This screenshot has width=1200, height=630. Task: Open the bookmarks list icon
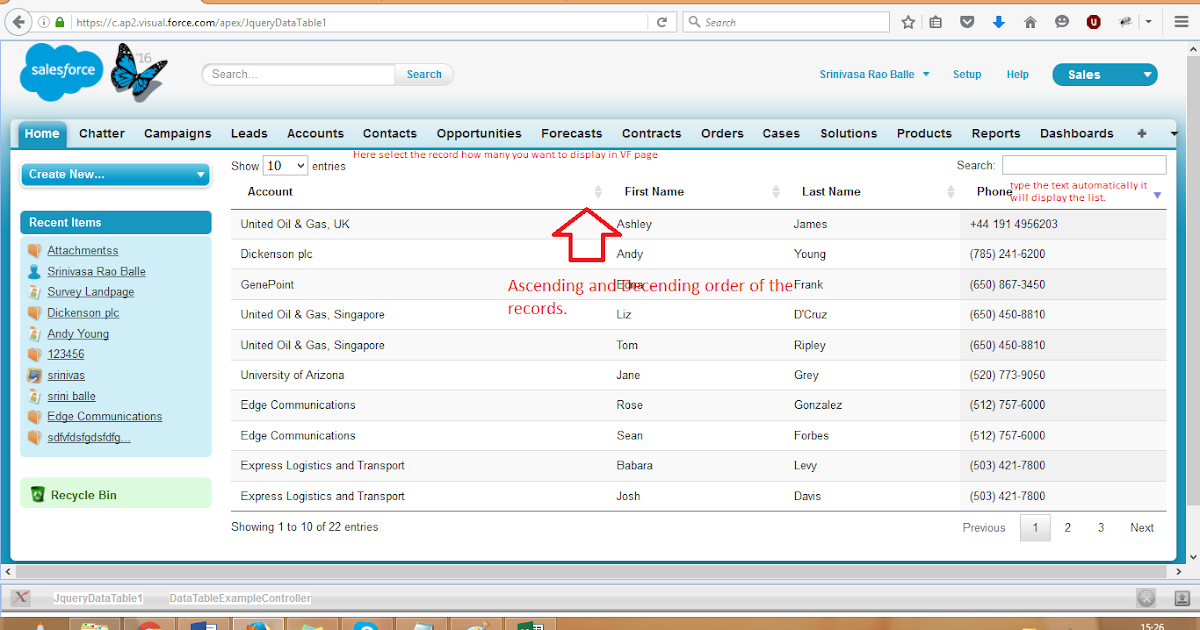tap(936, 21)
